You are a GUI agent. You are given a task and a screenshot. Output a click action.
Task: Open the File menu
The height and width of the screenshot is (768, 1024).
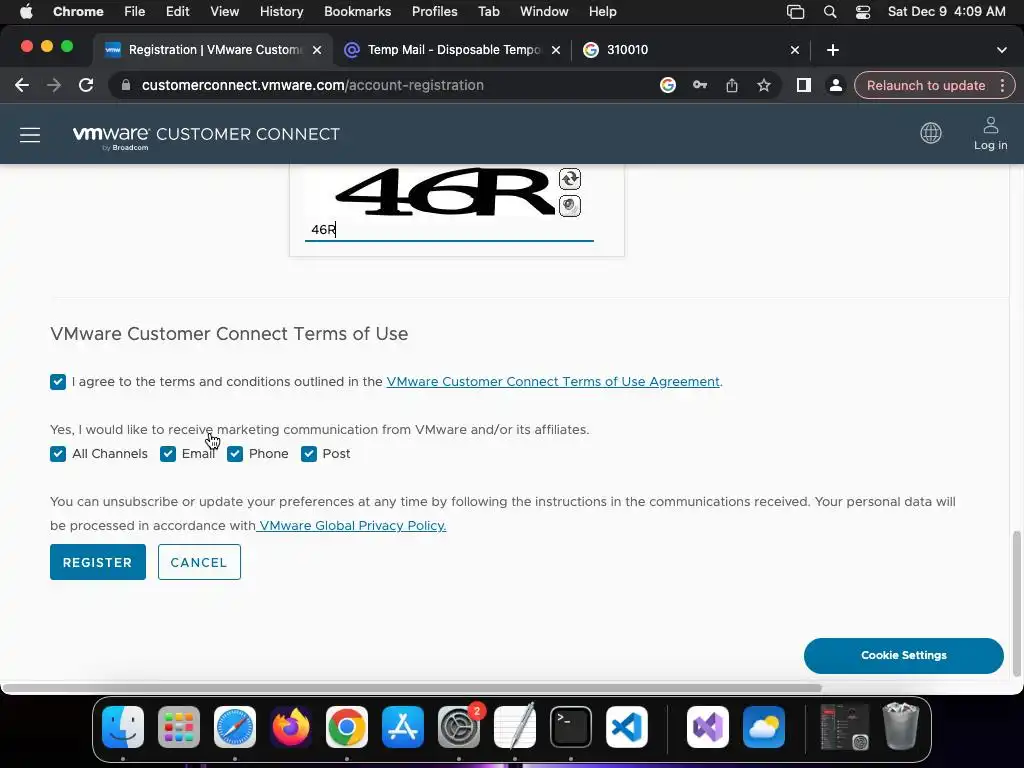click(135, 12)
